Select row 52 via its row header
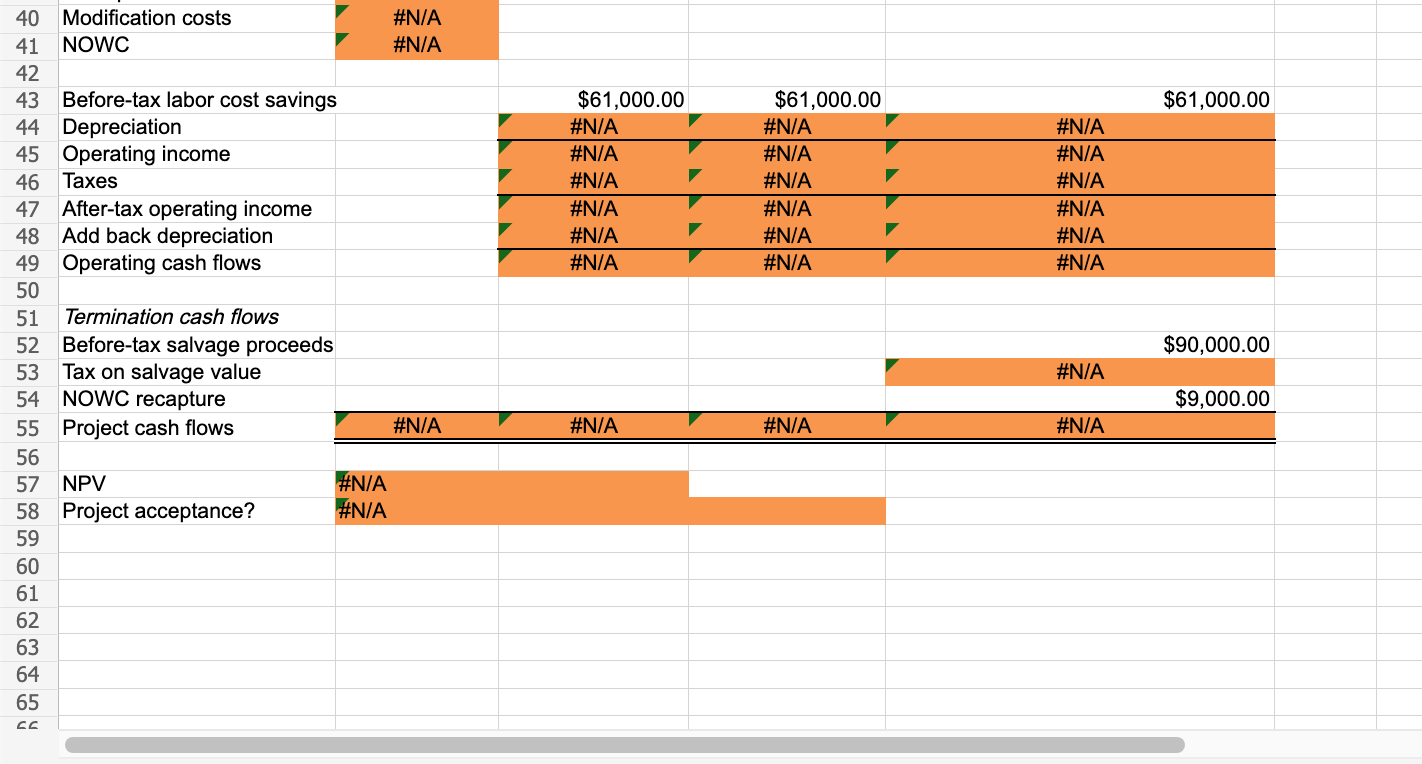 [28, 345]
